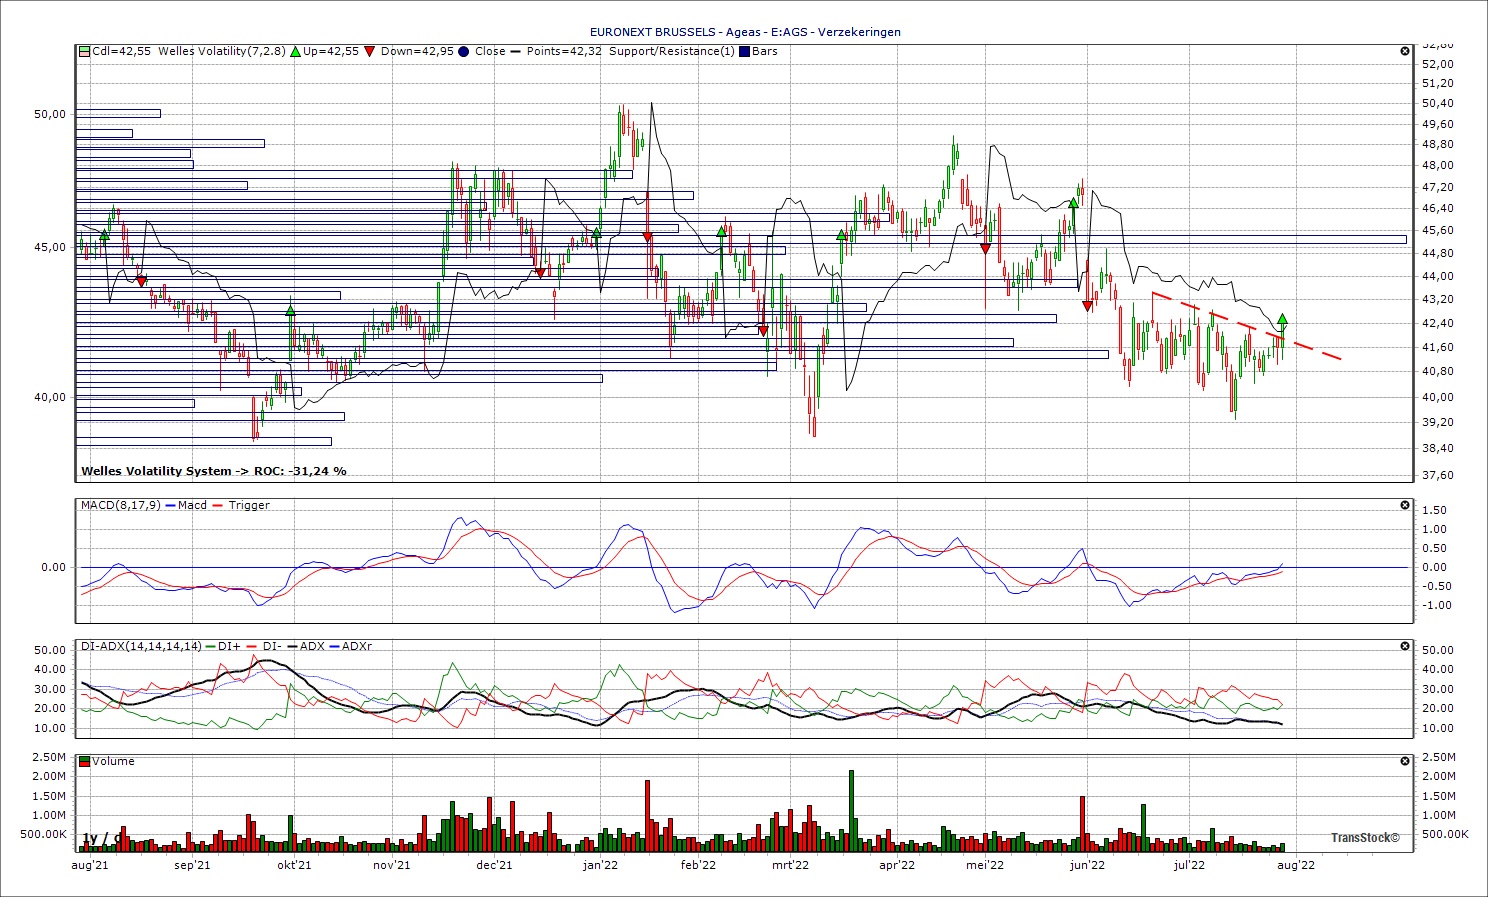Click the Down=42,95 legend value
The height and width of the screenshot is (897, 1488).
[417, 51]
